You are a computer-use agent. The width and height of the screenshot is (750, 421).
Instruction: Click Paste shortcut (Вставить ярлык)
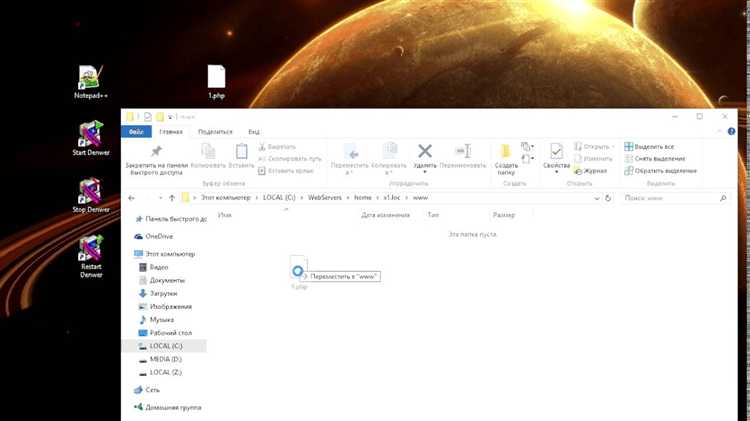tap(286, 171)
